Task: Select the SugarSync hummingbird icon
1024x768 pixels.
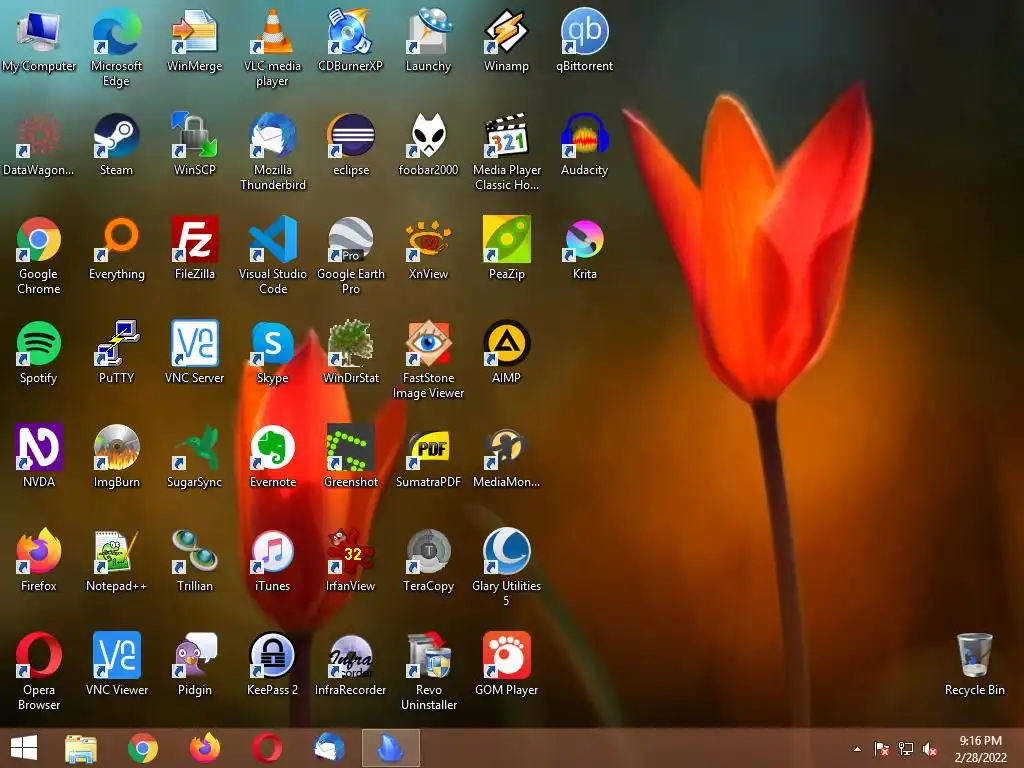Action: tap(194, 447)
